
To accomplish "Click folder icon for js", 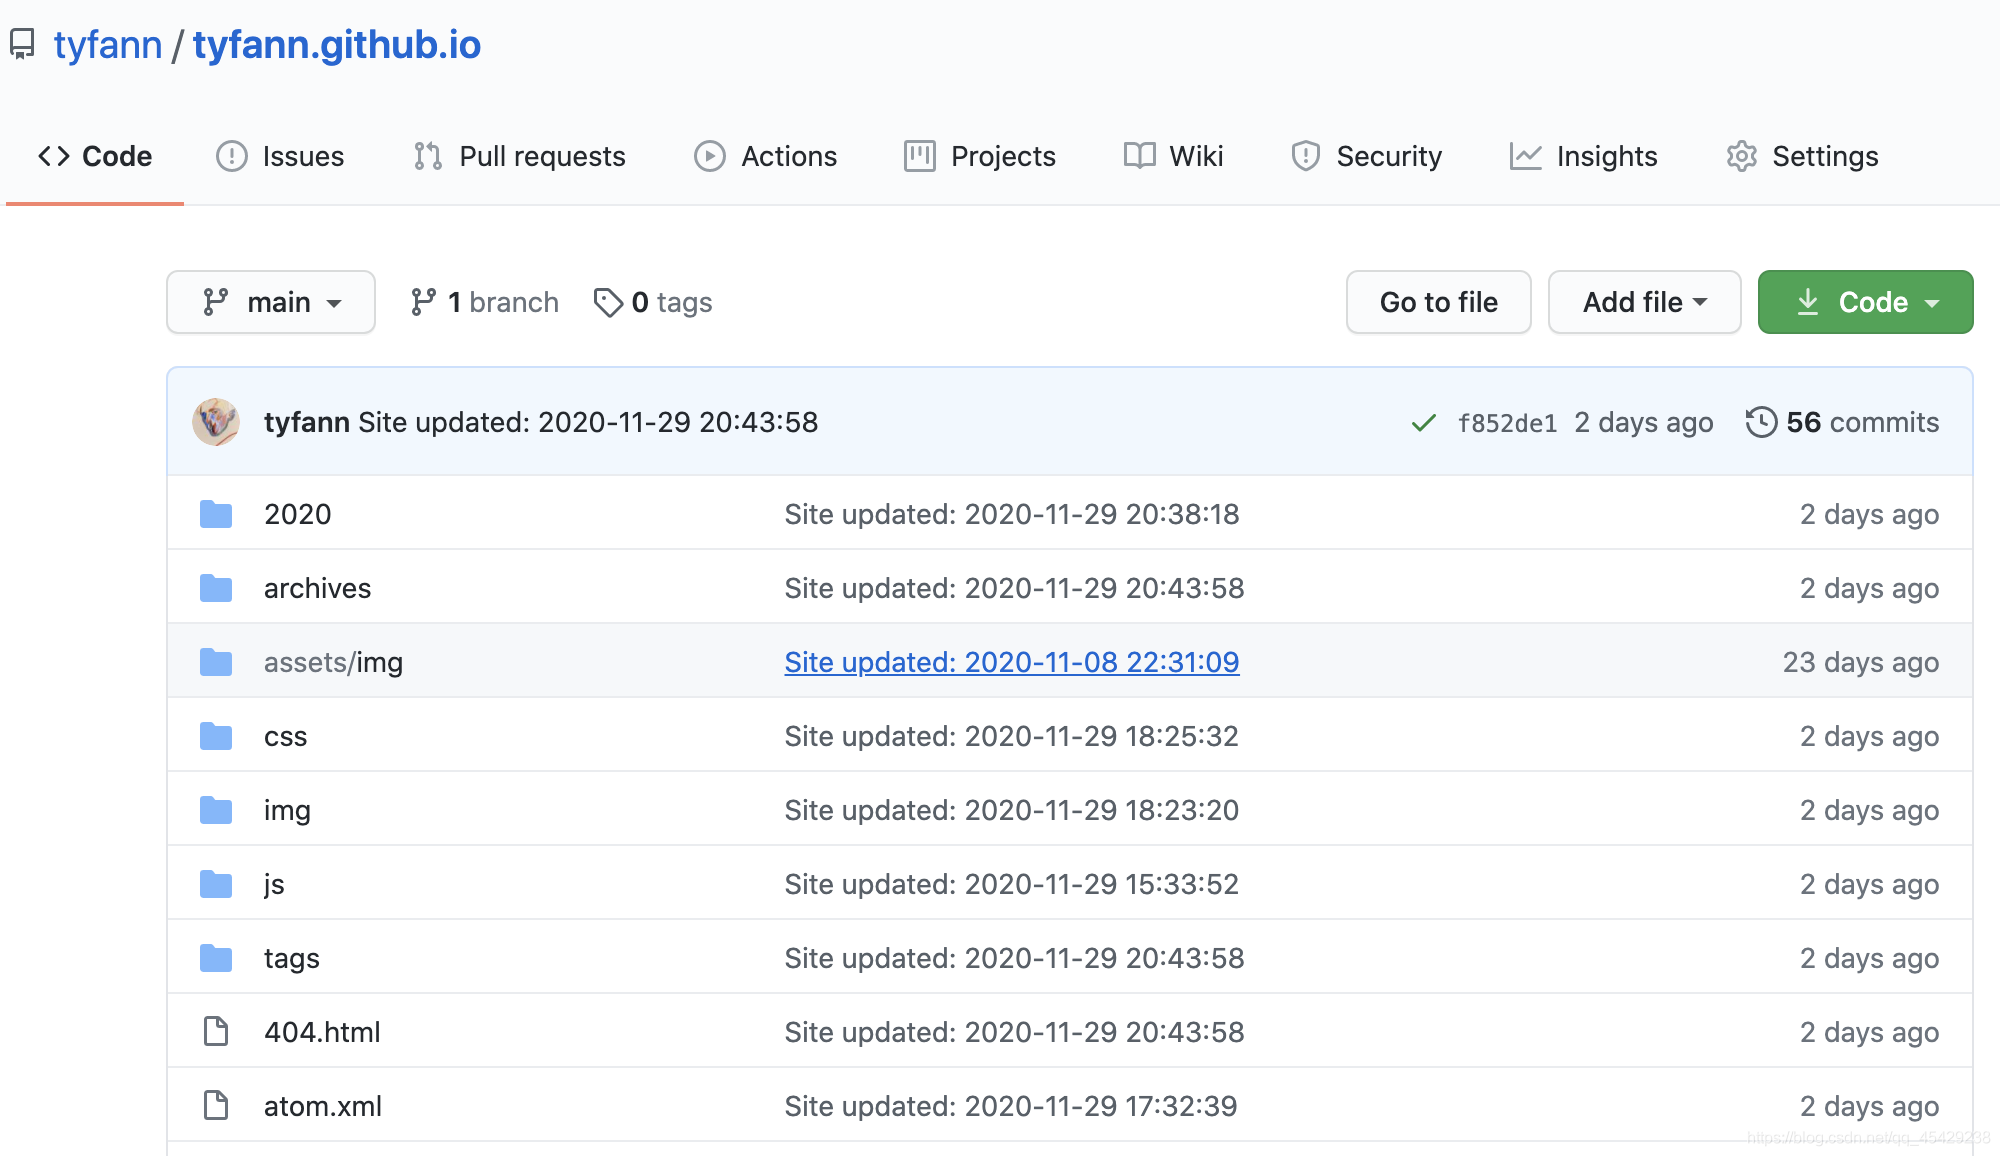I will point(216,884).
